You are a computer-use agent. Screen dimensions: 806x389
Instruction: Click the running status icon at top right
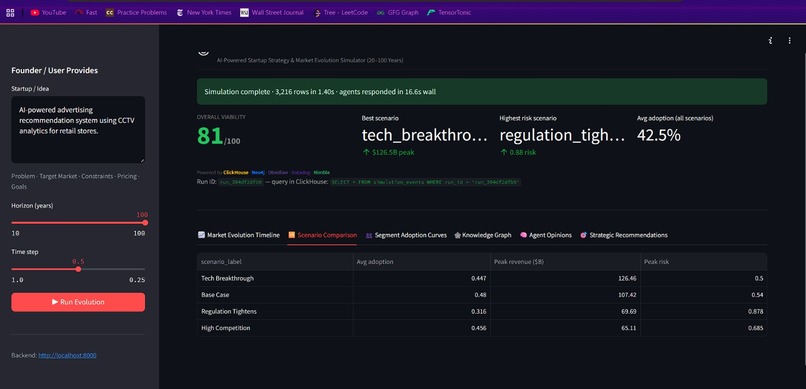pyautogui.click(x=770, y=40)
